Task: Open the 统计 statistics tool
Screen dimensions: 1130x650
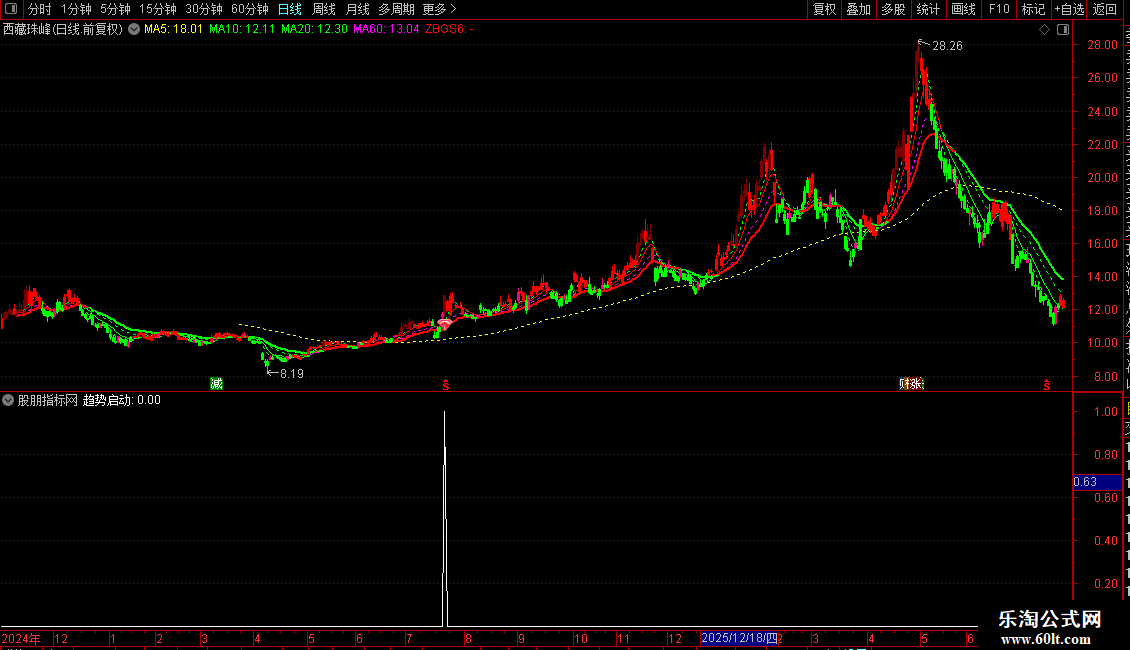Action: click(927, 9)
